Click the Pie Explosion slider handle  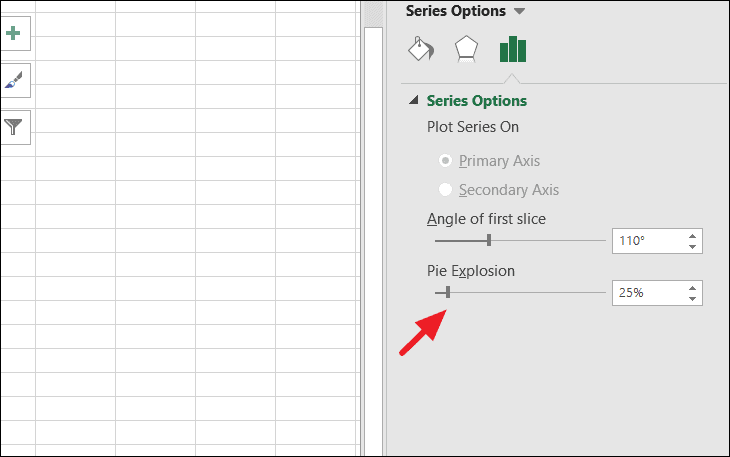pos(448,292)
